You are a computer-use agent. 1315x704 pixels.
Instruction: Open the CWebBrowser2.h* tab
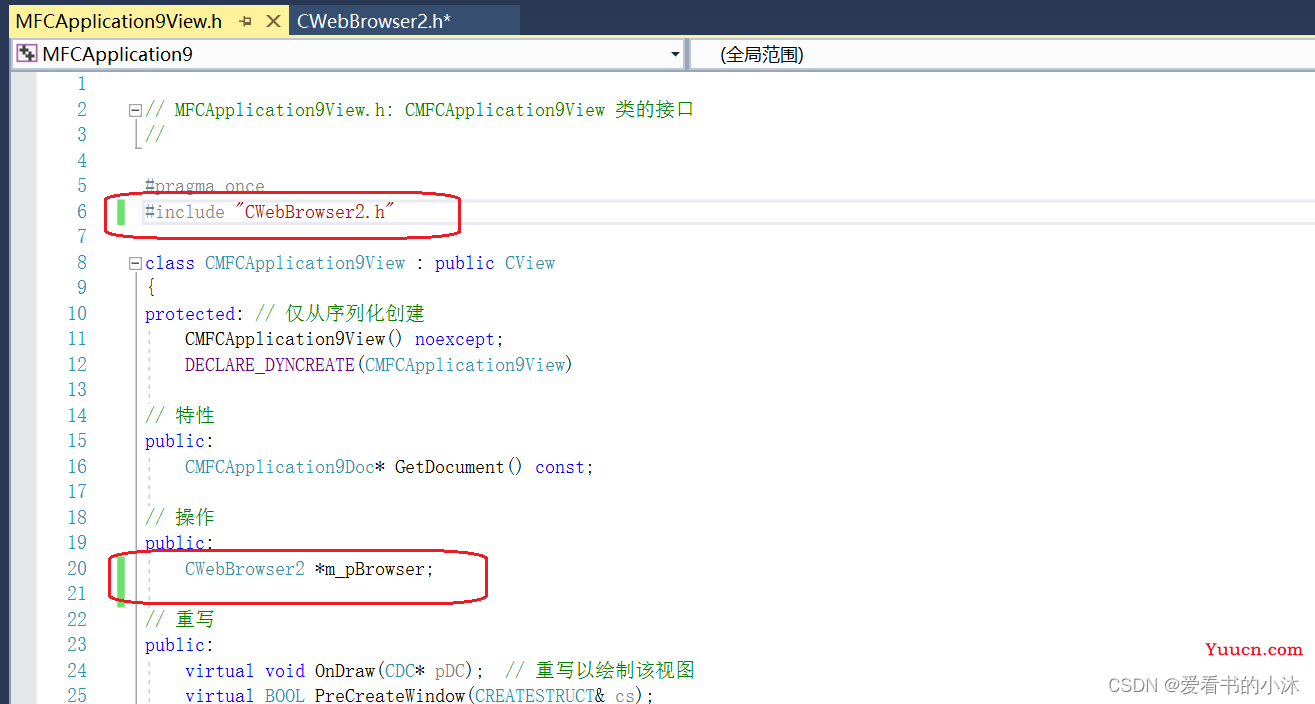pyautogui.click(x=374, y=21)
